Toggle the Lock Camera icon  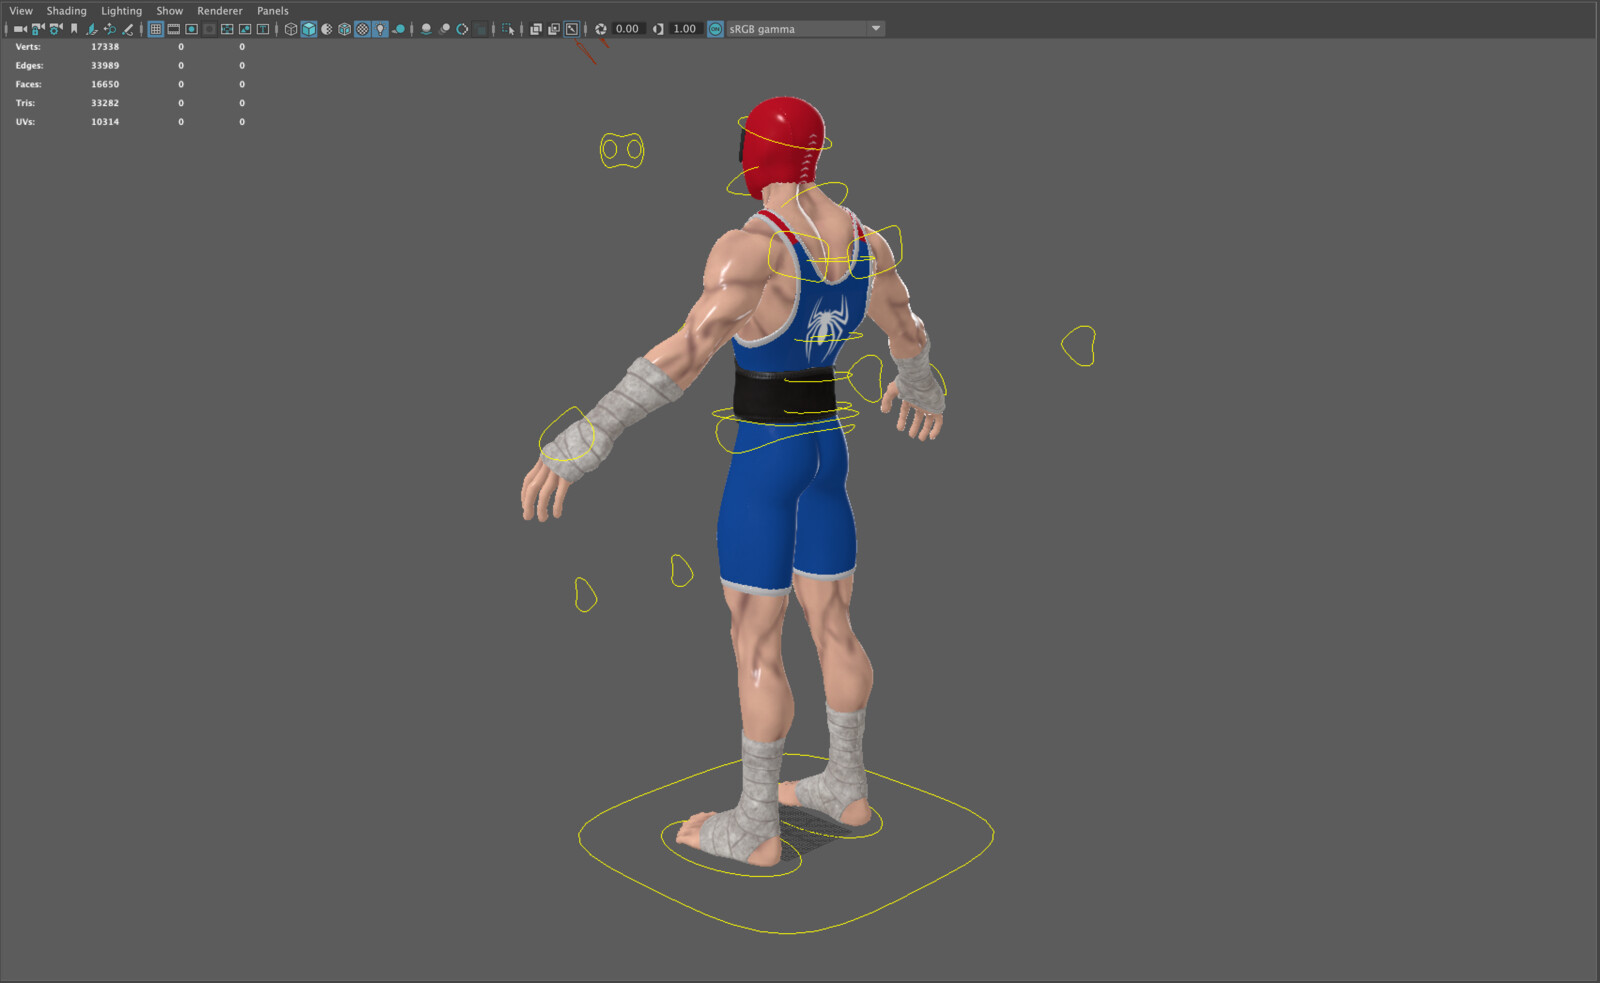(38, 29)
